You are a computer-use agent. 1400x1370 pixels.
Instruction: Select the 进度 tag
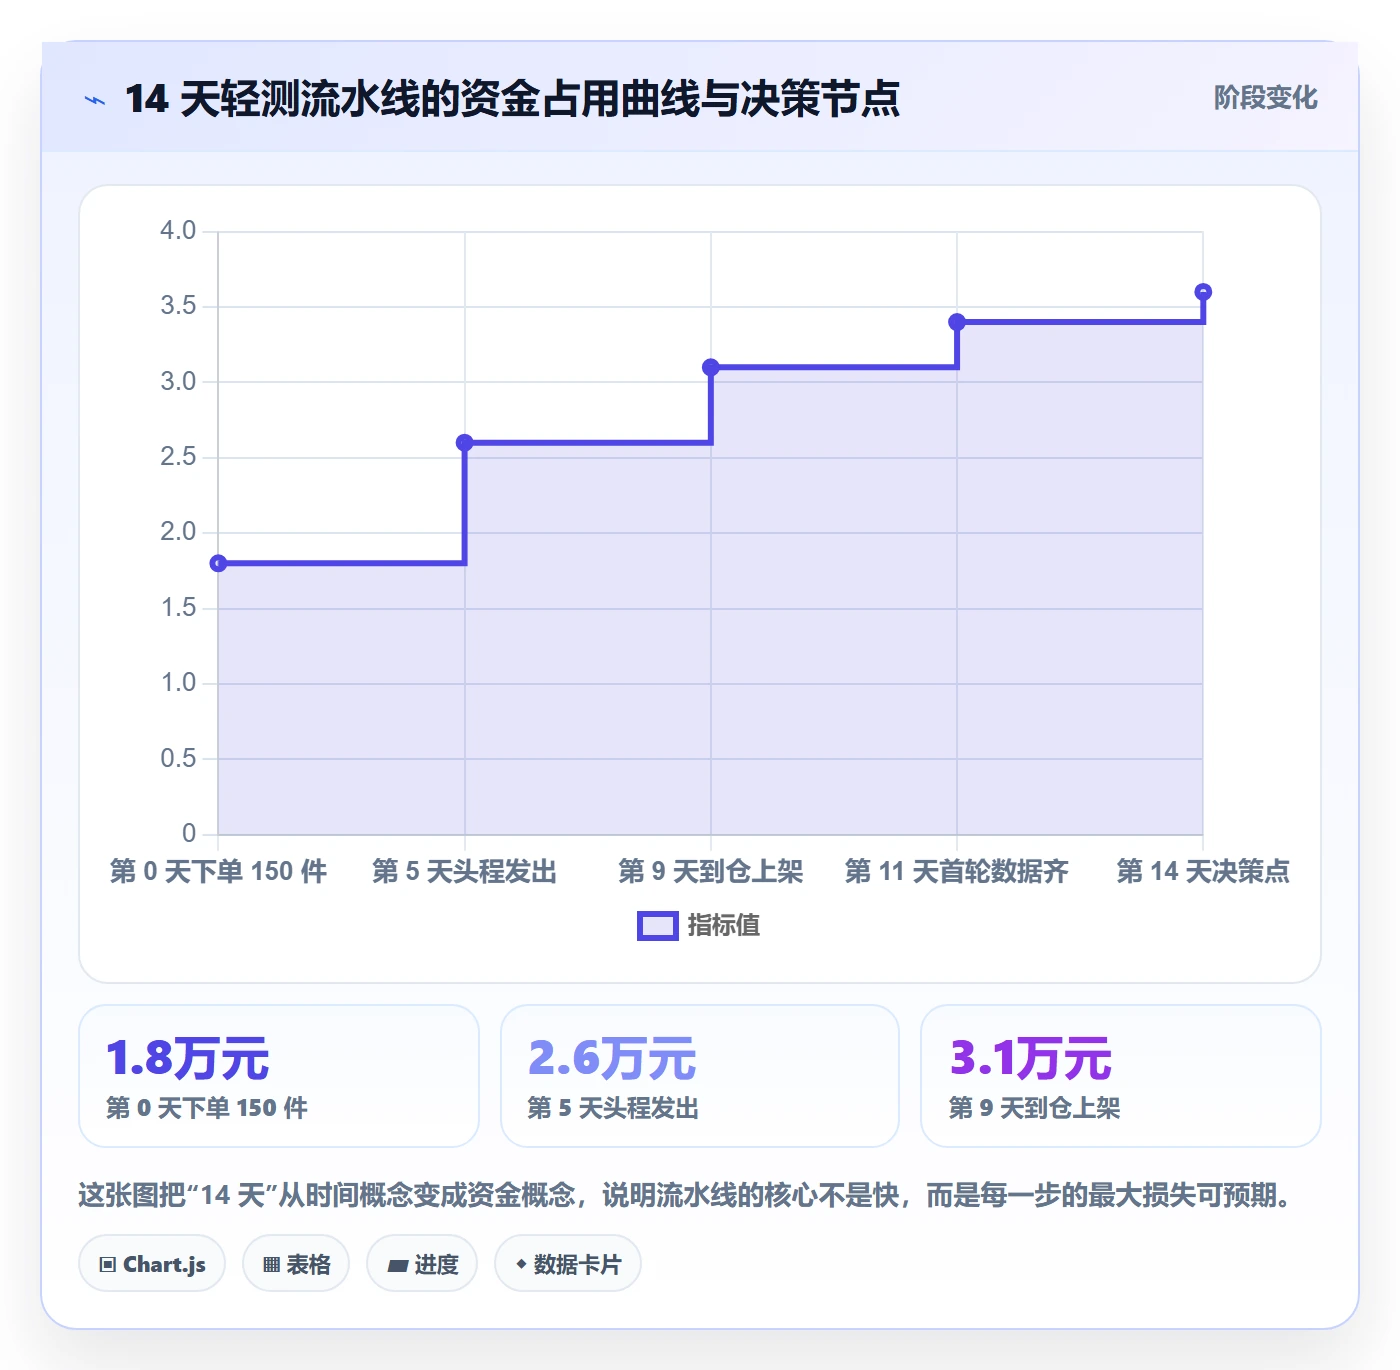tap(422, 1264)
